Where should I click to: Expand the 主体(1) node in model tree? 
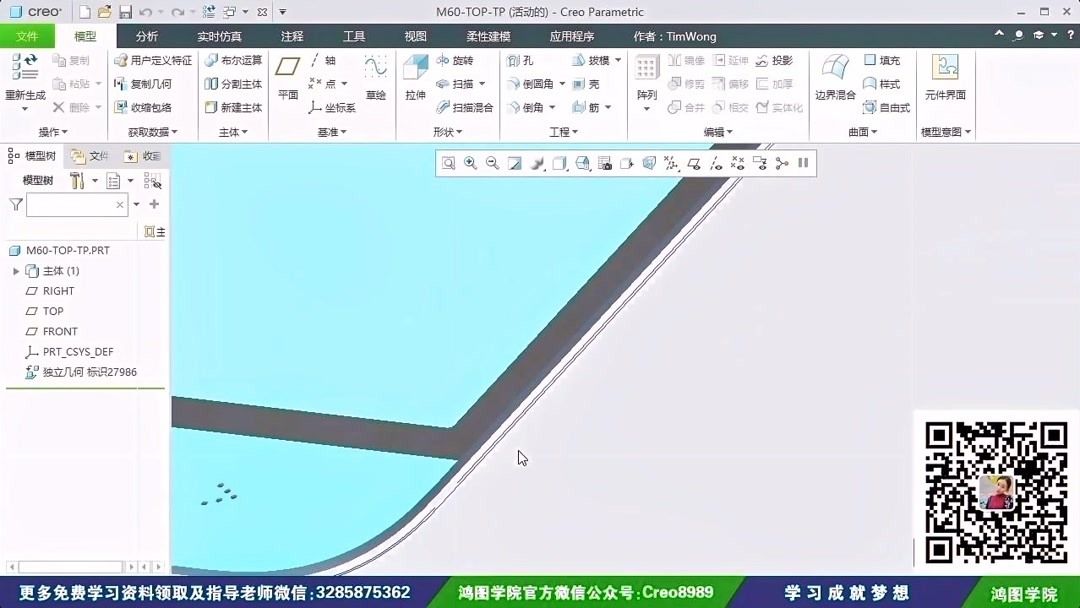(x=16, y=271)
